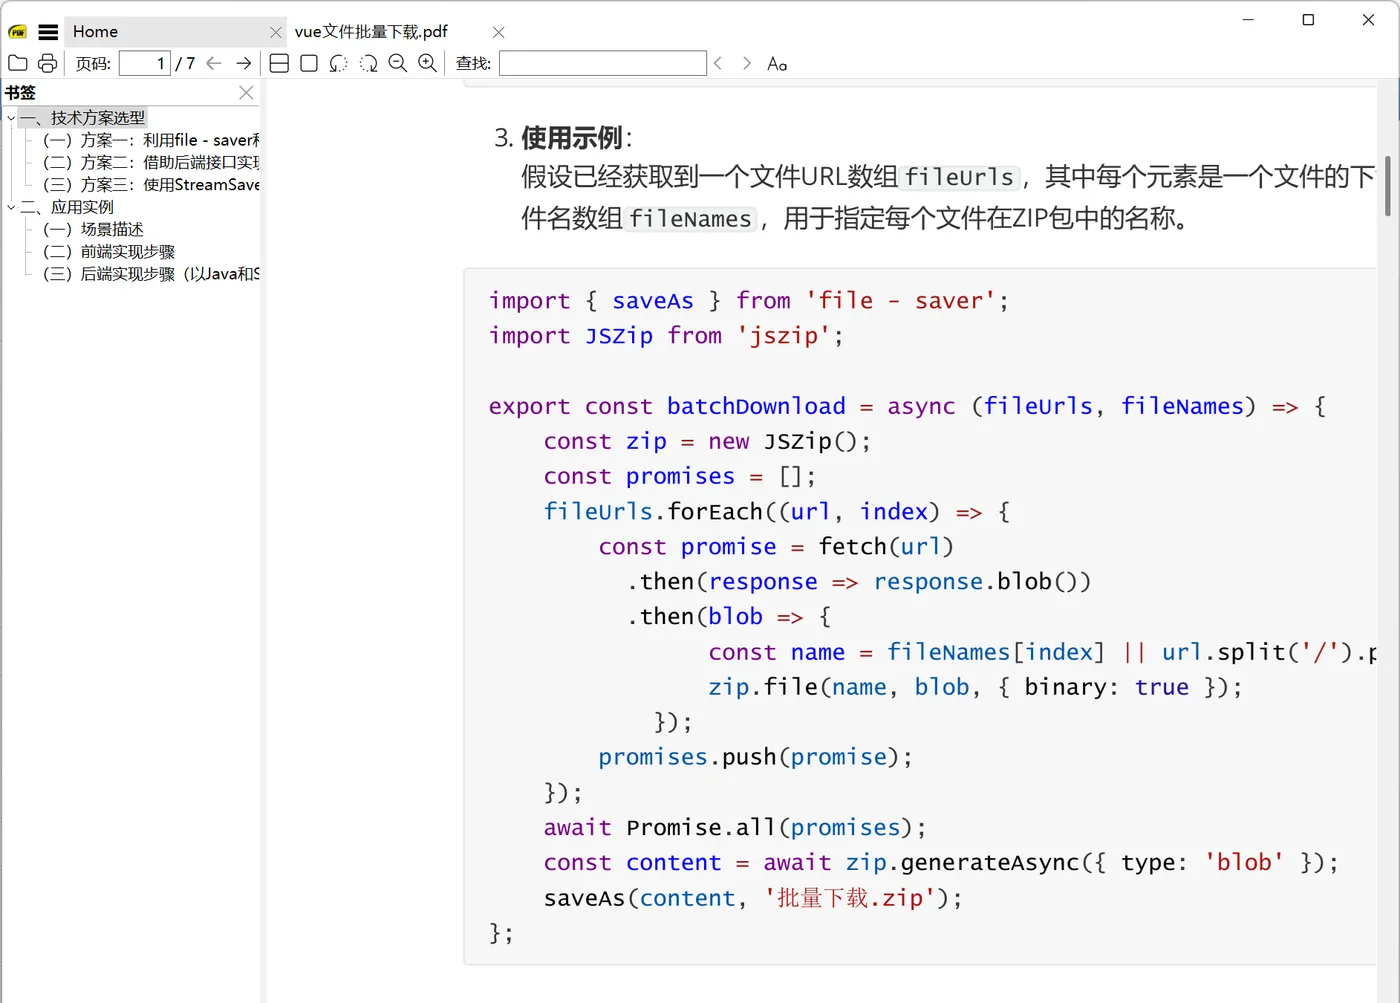Zoom out of the document
This screenshot has width=1400, height=1003.
click(397, 63)
